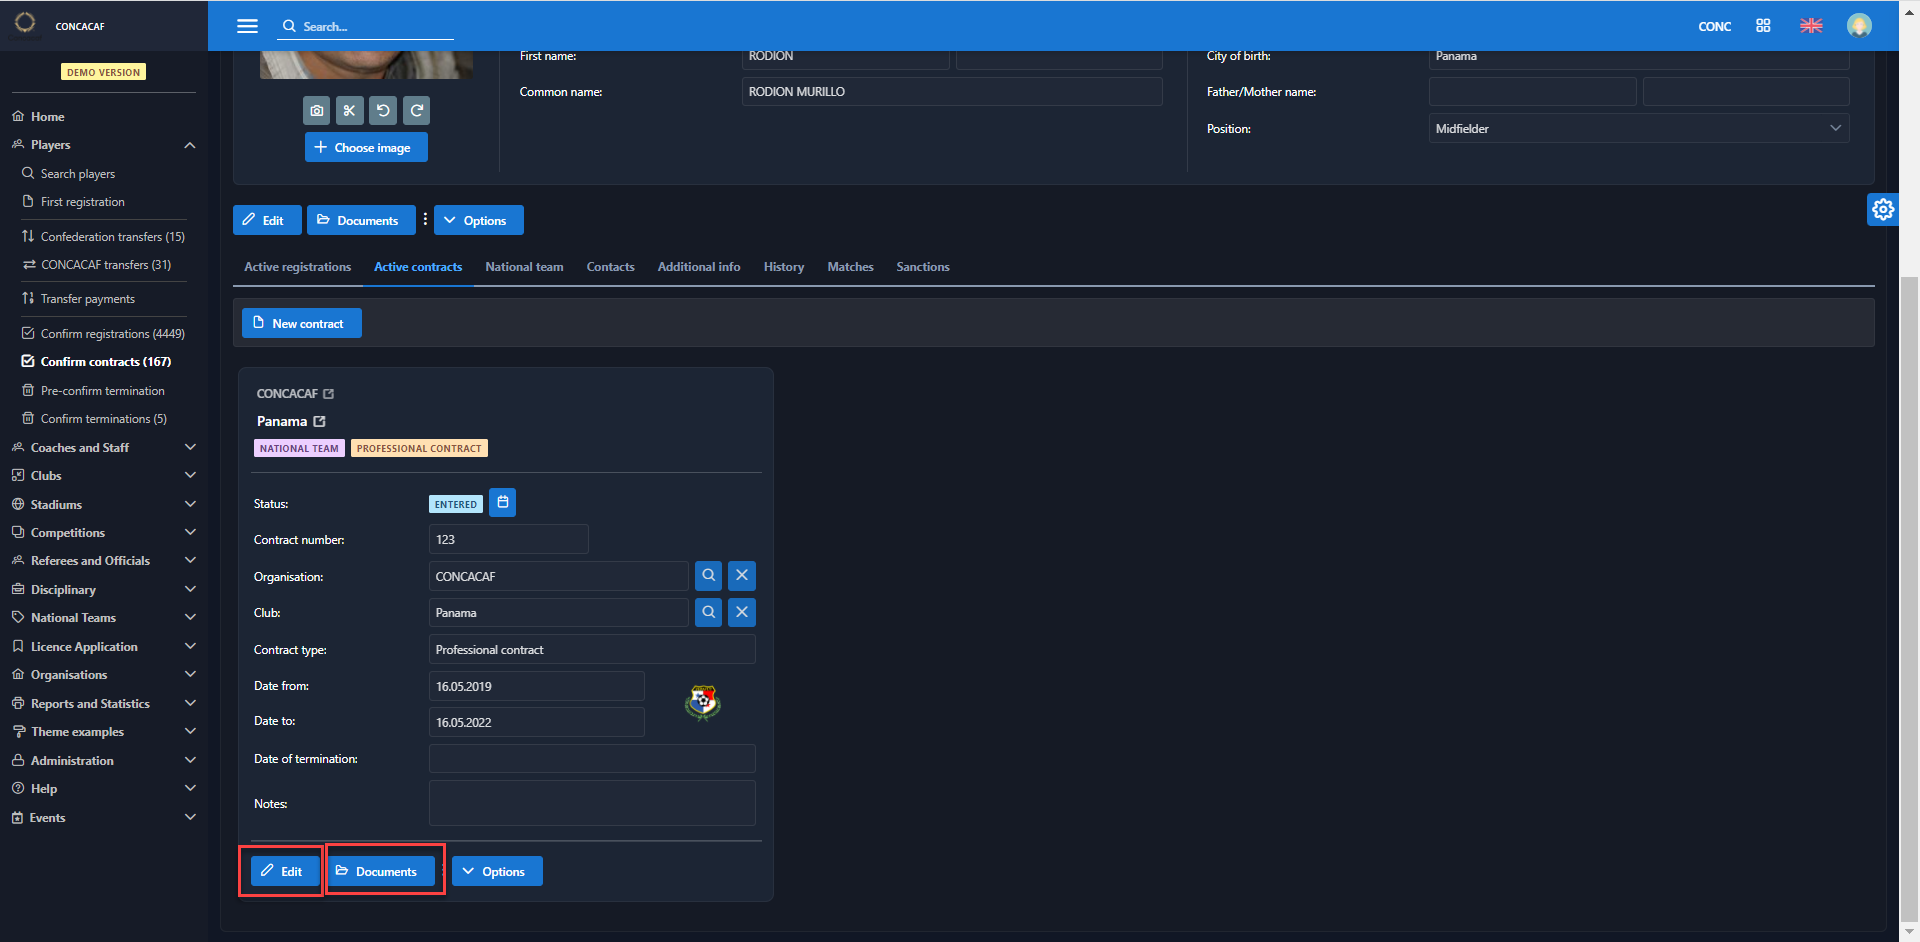Click into the Contract number field
1920x942 pixels.
pyautogui.click(x=508, y=540)
